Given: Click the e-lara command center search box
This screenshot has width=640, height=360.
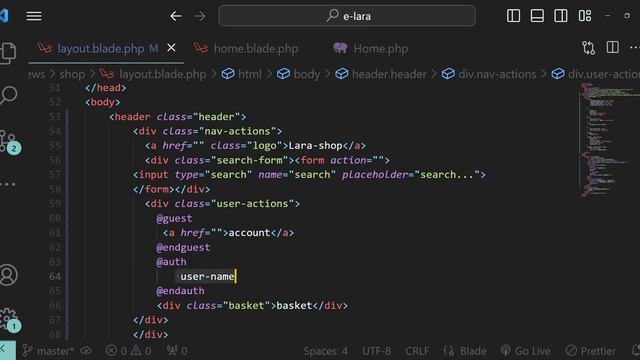Looking at the screenshot, I should [x=347, y=16].
